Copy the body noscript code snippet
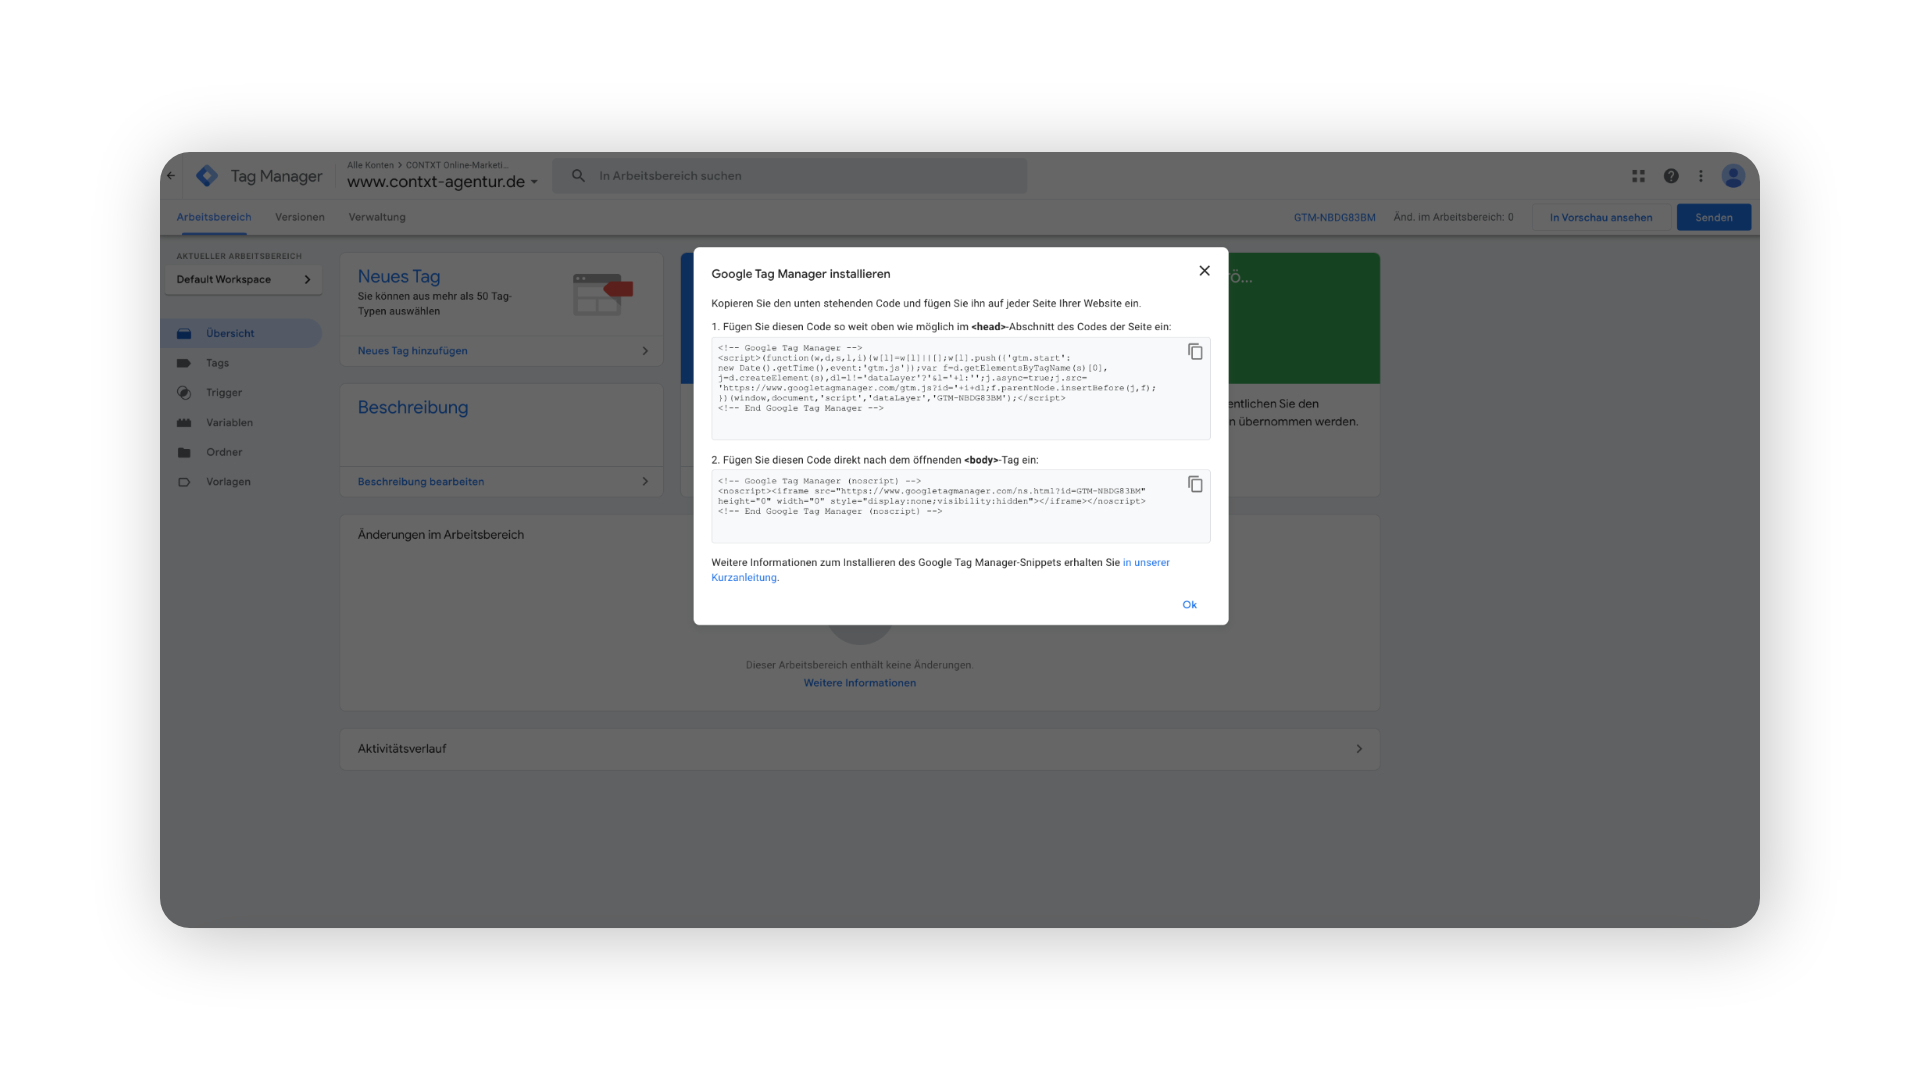 tap(1195, 484)
